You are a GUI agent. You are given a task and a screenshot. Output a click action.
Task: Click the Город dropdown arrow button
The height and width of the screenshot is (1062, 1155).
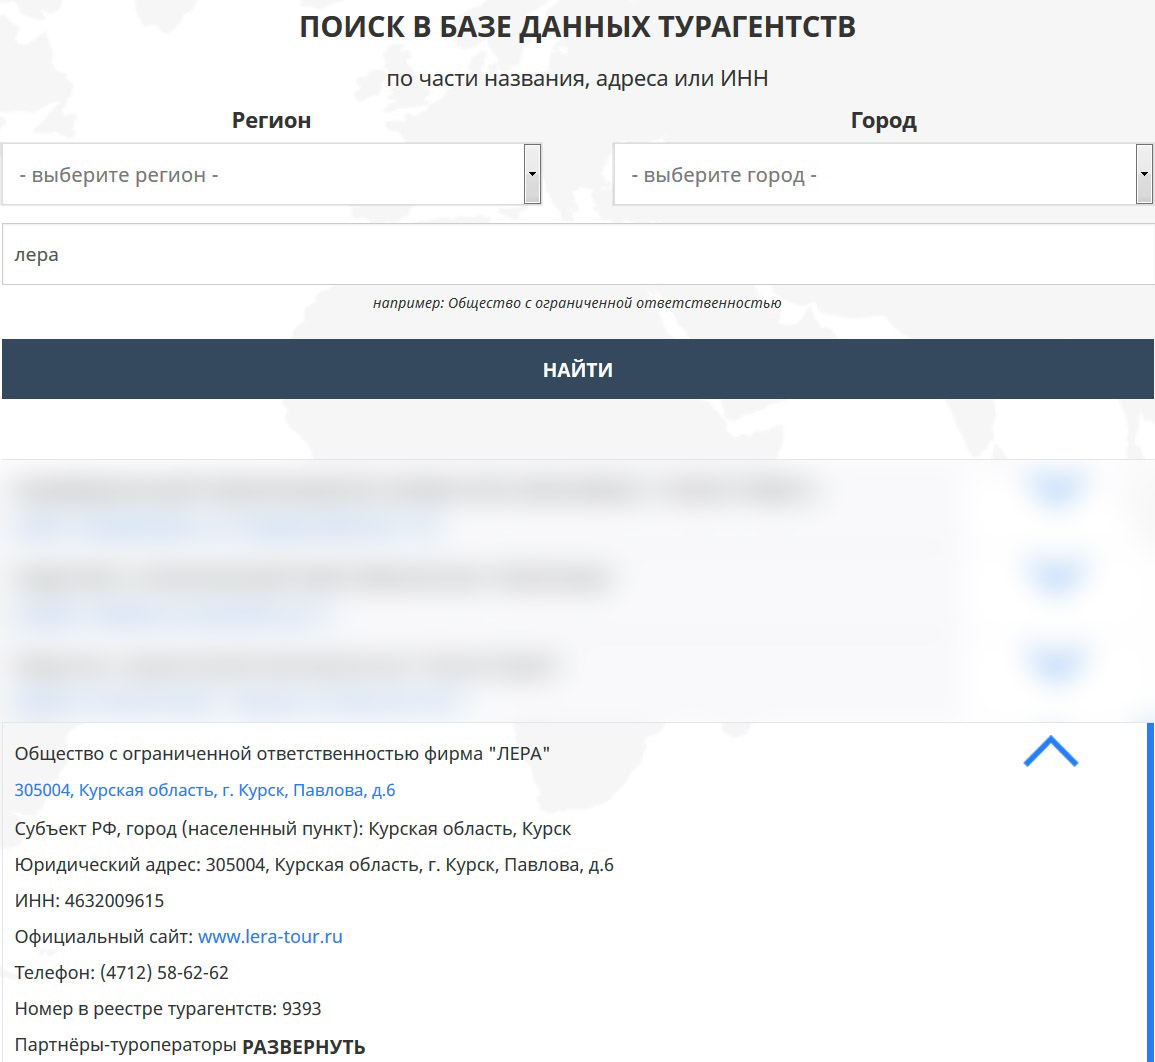[1144, 174]
